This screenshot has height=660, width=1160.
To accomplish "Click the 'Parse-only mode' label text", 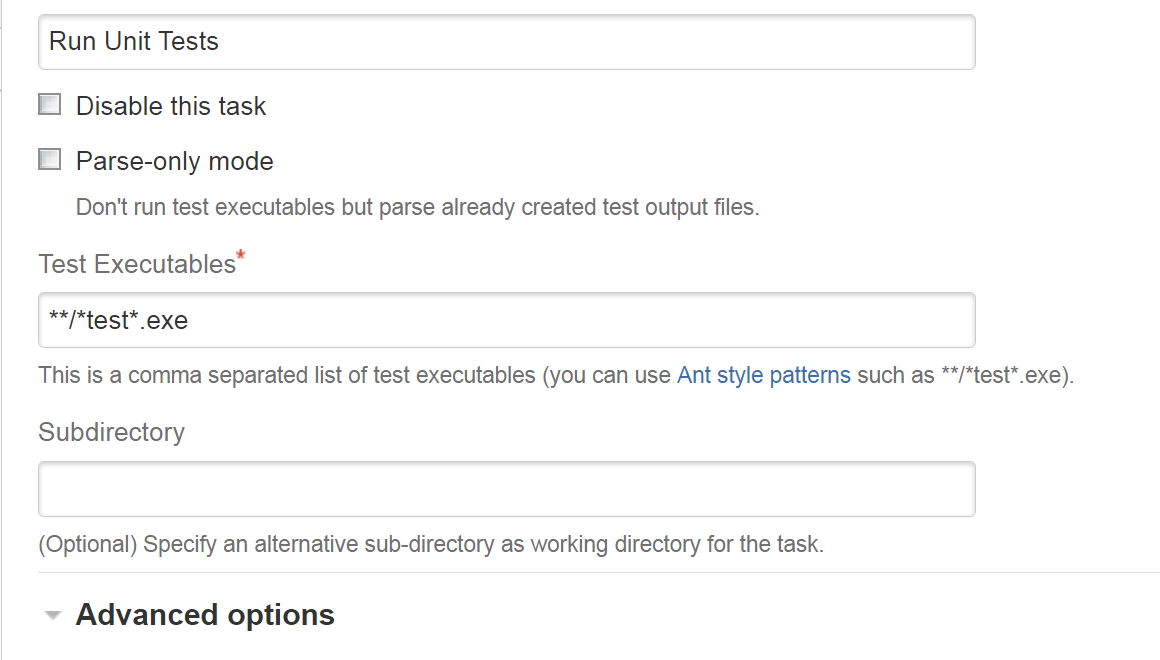I will point(174,161).
